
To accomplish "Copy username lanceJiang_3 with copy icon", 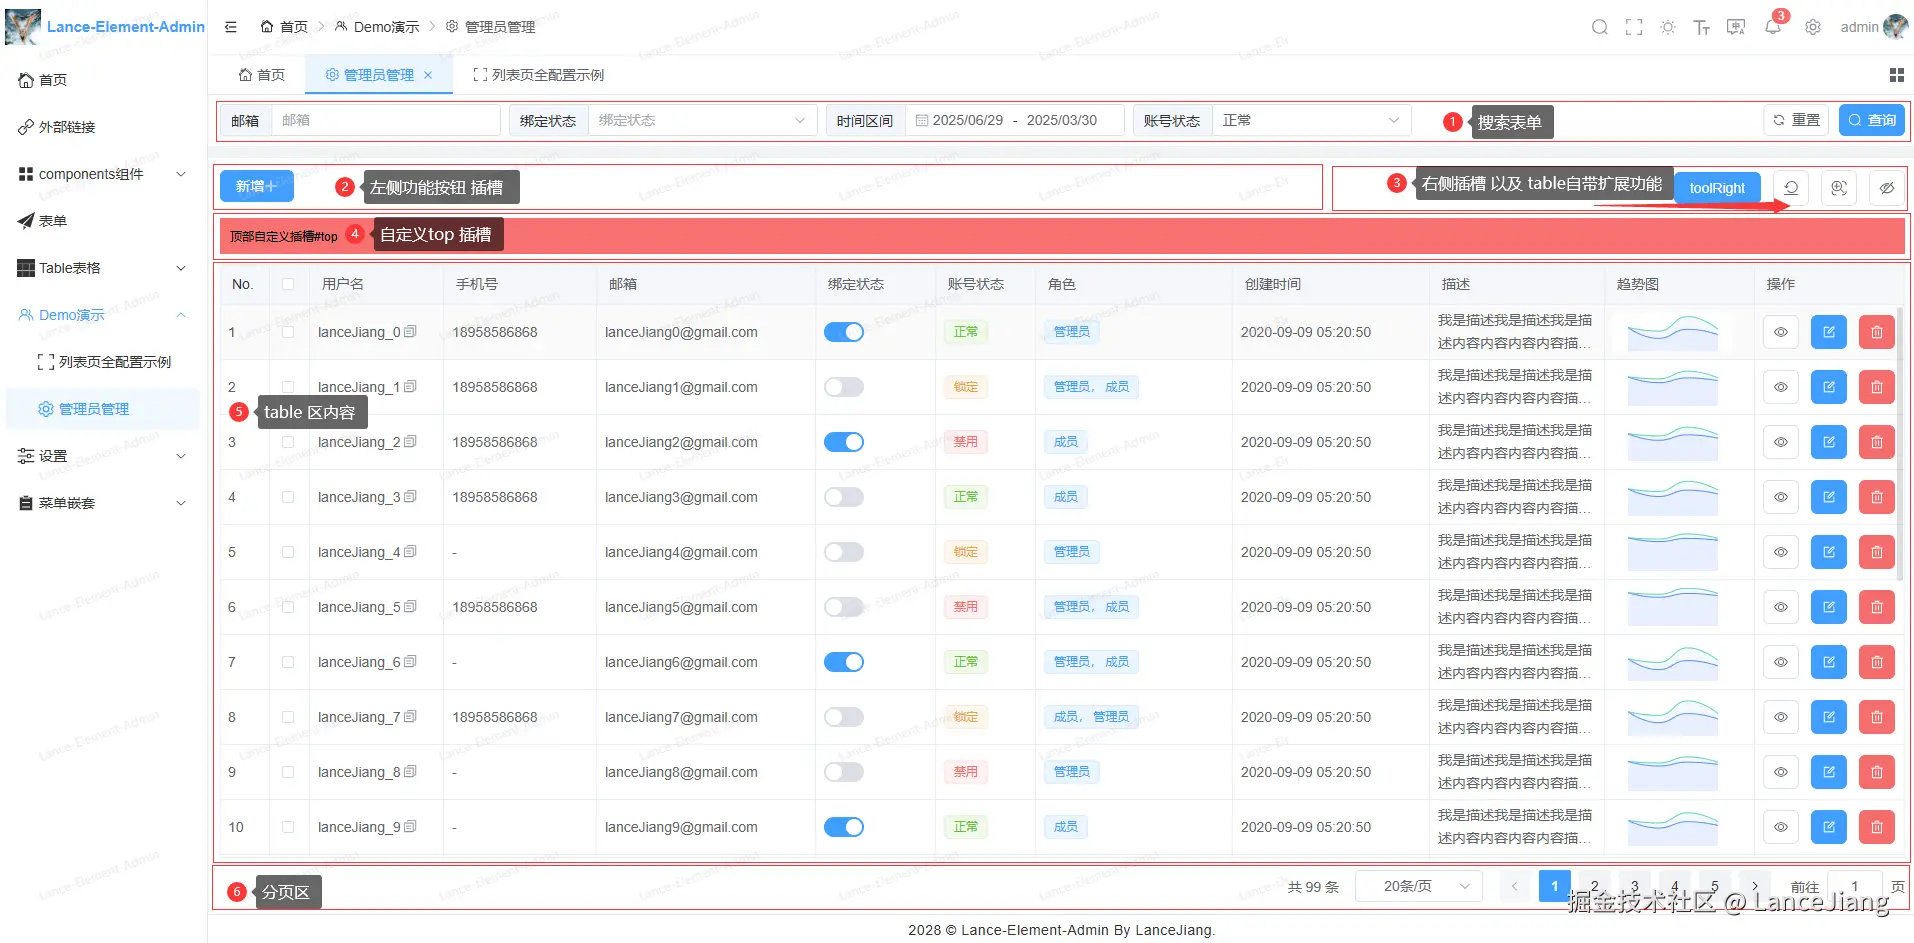I will [x=410, y=496].
